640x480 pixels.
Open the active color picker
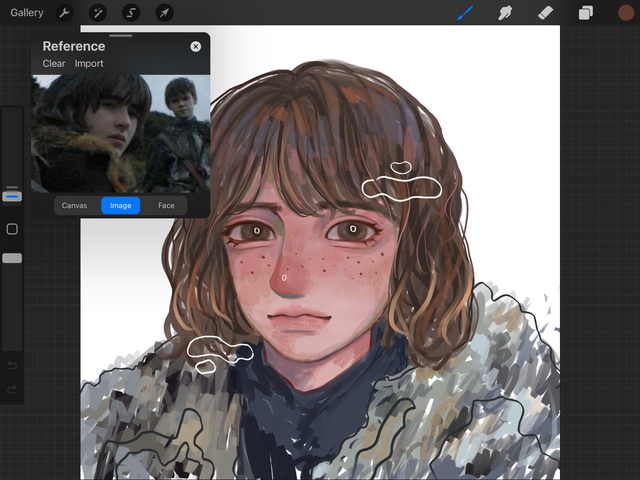point(626,13)
